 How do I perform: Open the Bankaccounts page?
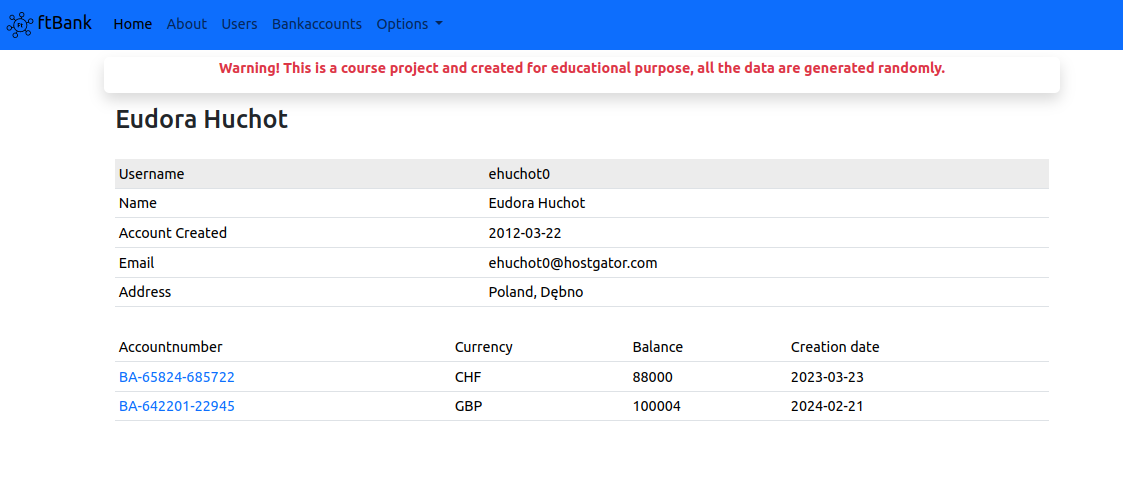click(317, 24)
